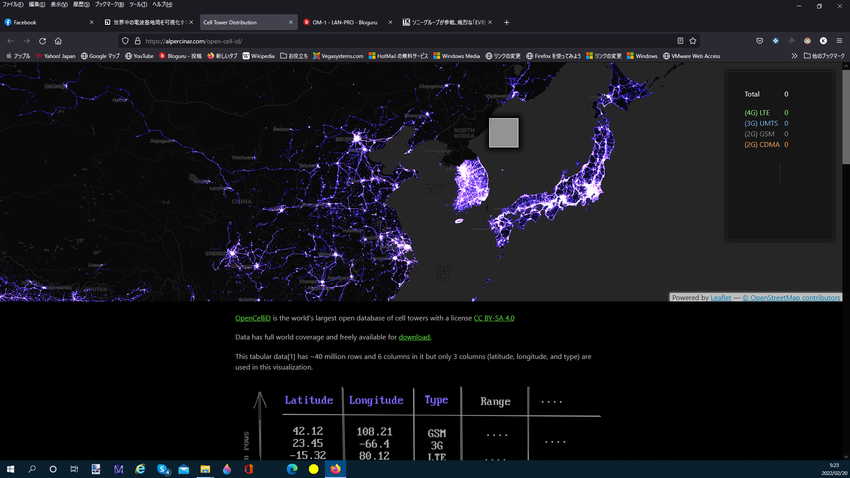Click the Total count label
This screenshot has width=850, height=478.
coord(752,94)
